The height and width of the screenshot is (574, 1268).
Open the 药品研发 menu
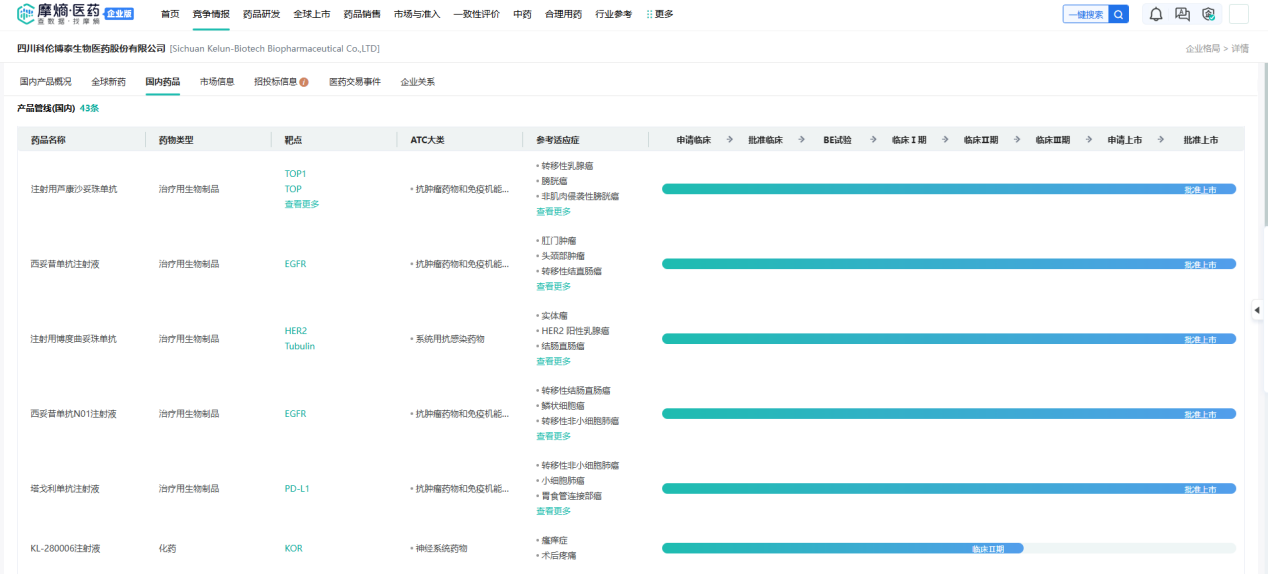(x=261, y=14)
